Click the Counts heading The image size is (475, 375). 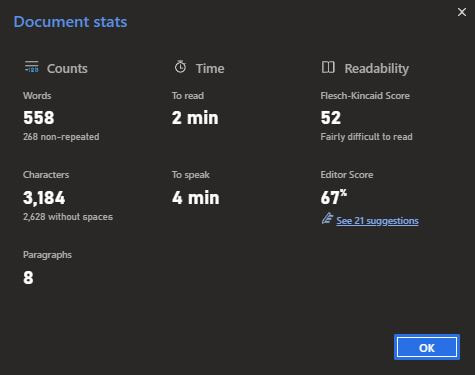[67, 69]
